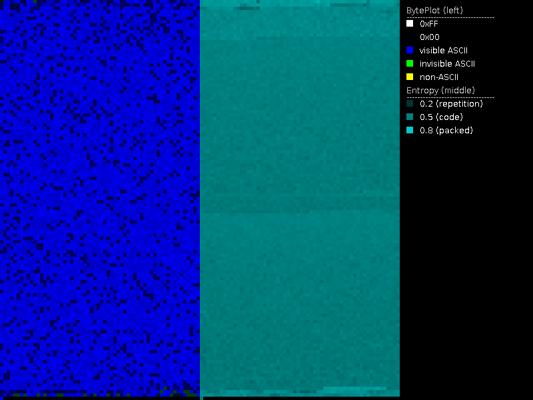The width and height of the screenshot is (533, 400).
Task: Select the 0.8 (packed) label
Action: 446,130
